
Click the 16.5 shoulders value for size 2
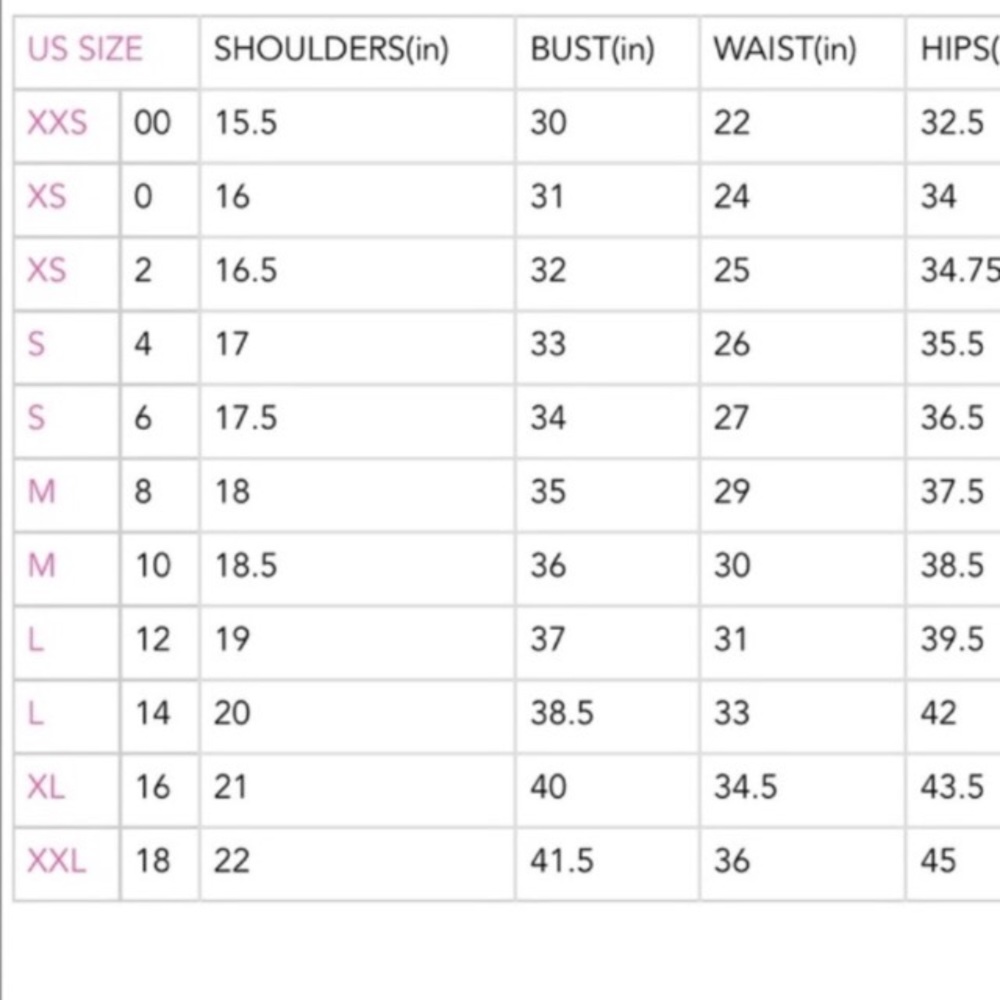[246, 271]
